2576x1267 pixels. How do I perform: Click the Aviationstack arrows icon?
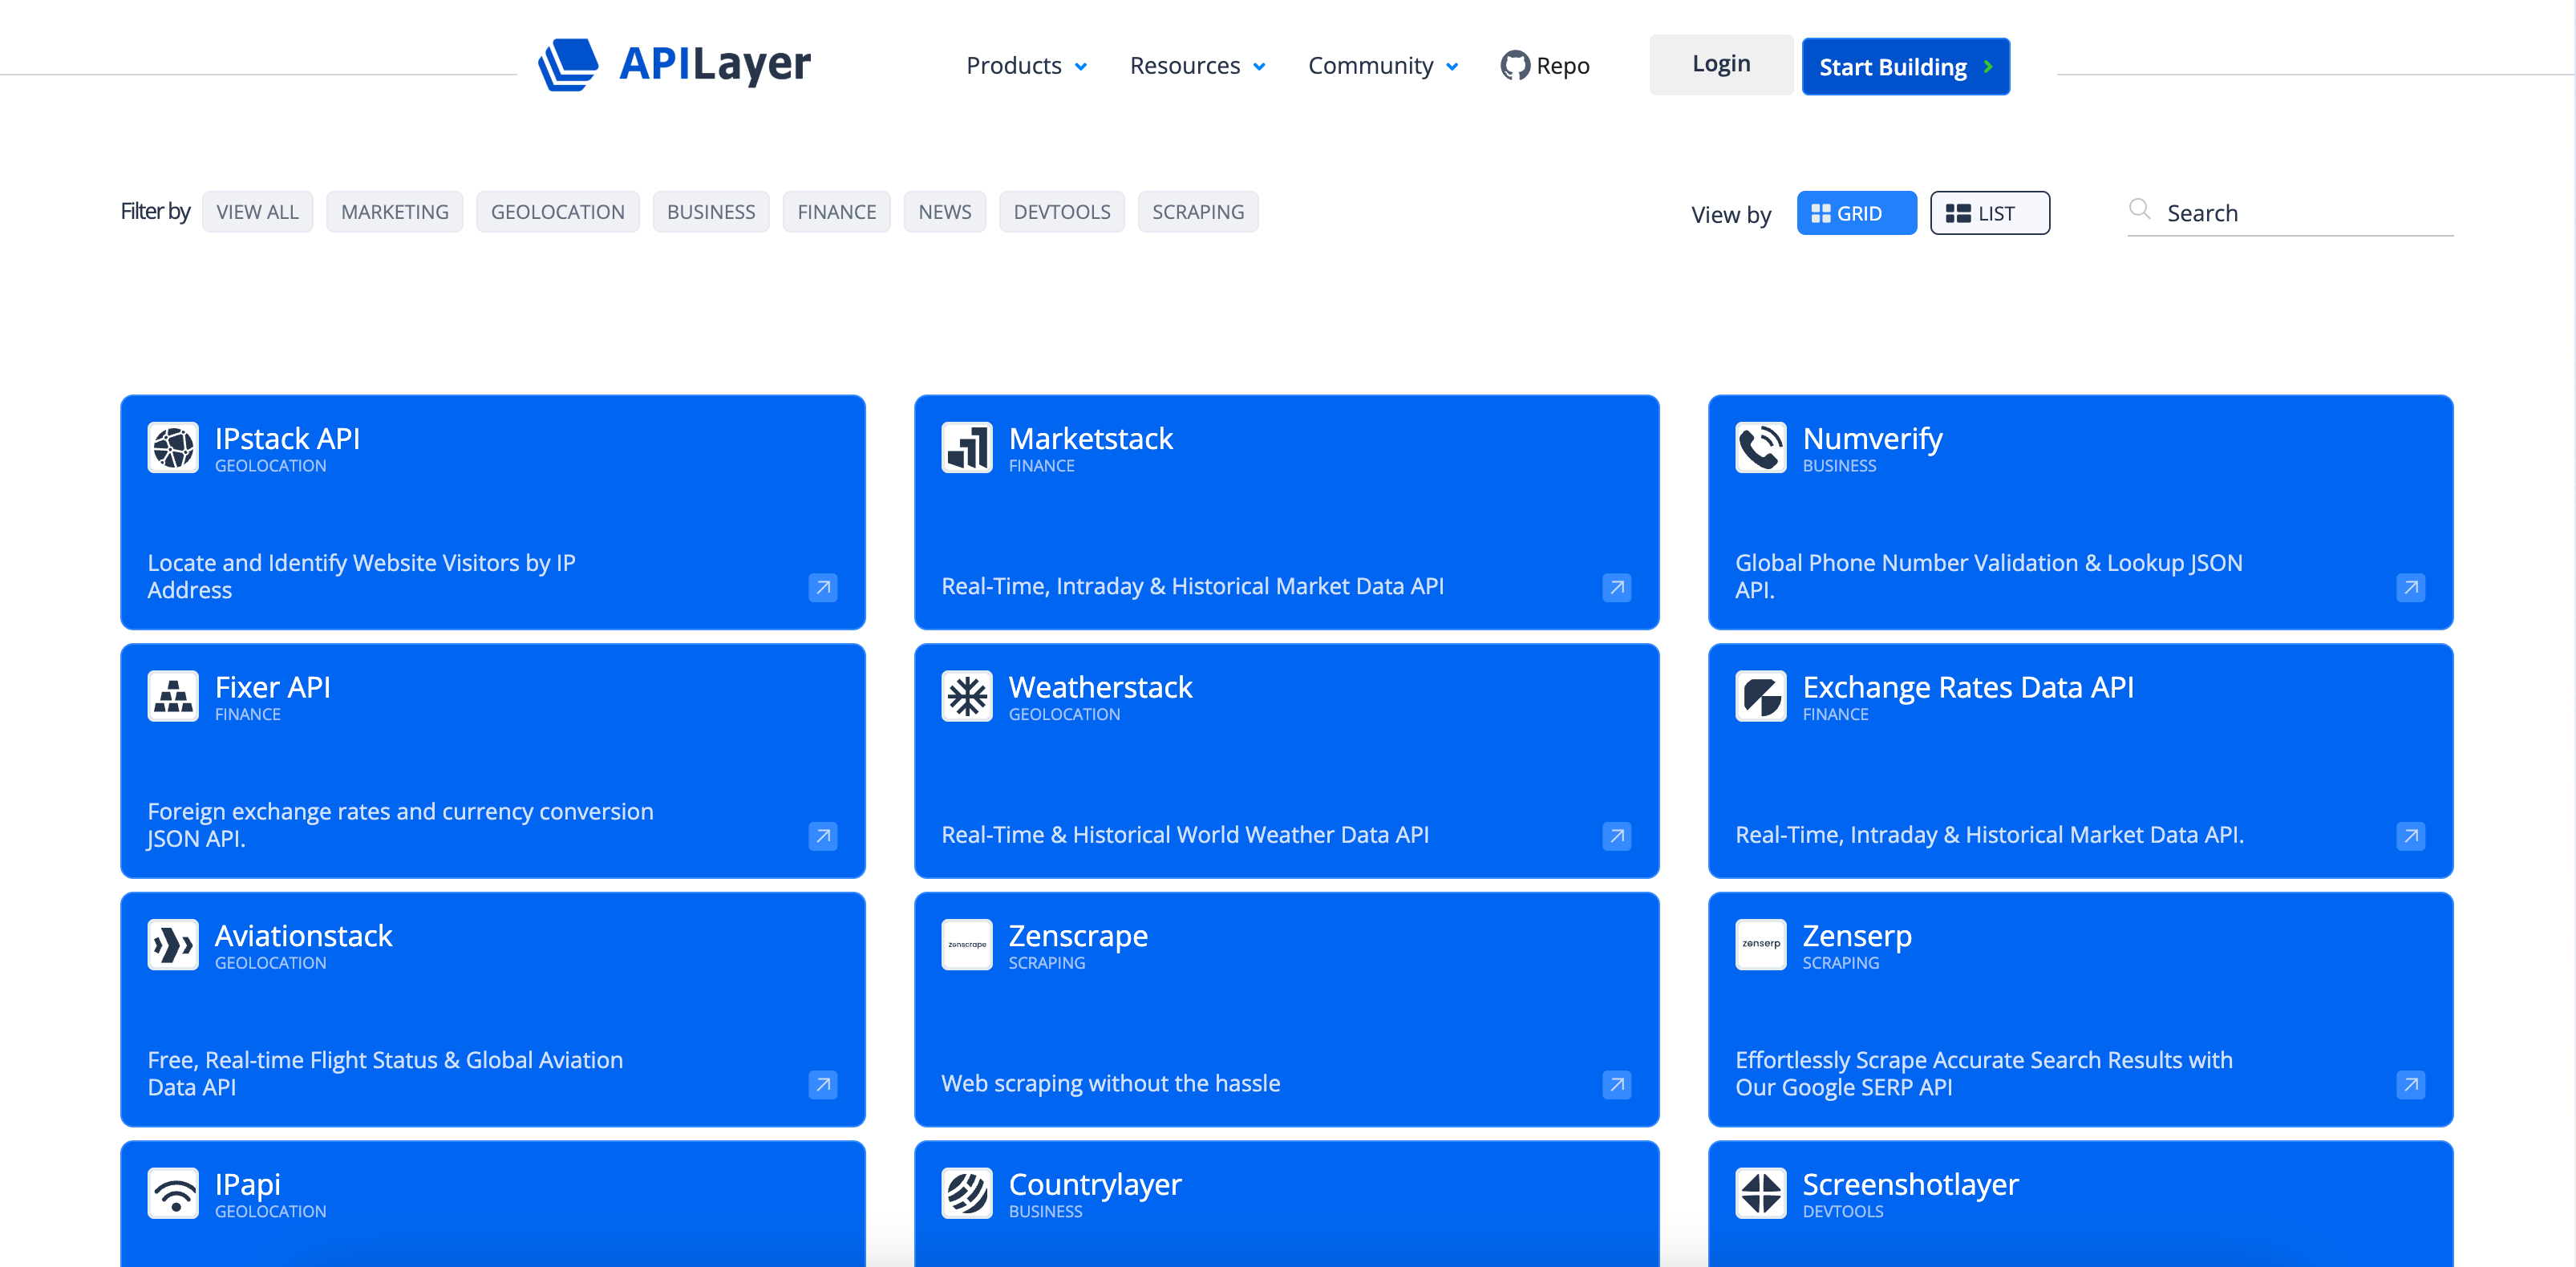173,944
